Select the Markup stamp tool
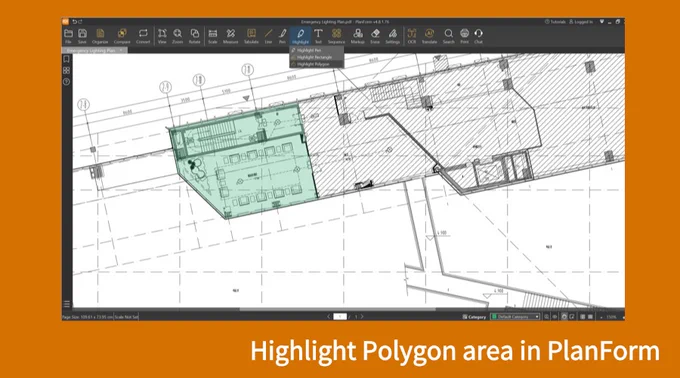 click(x=357, y=36)
